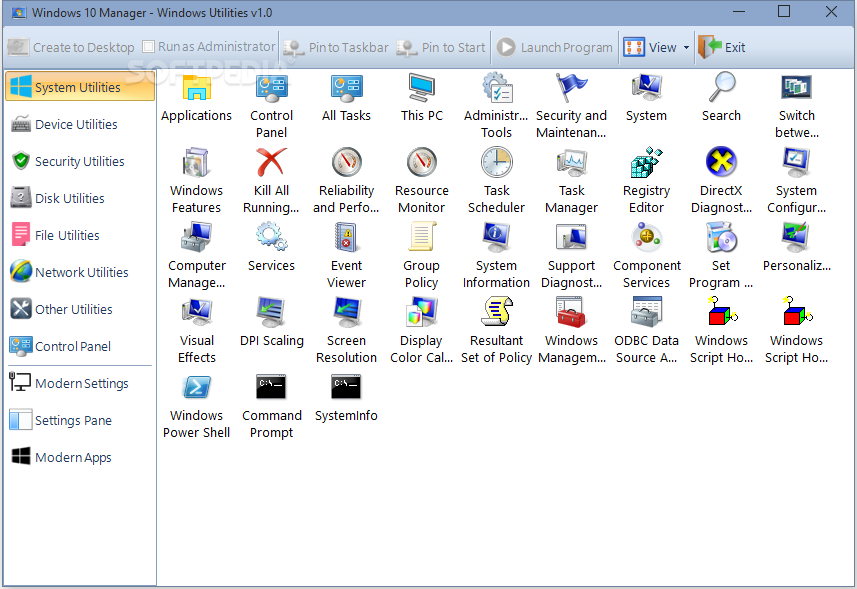The width and height of the screenshot is (857, 589).
Task: Select Display Color Calibration icon
Action: click(x=421, y=312)
